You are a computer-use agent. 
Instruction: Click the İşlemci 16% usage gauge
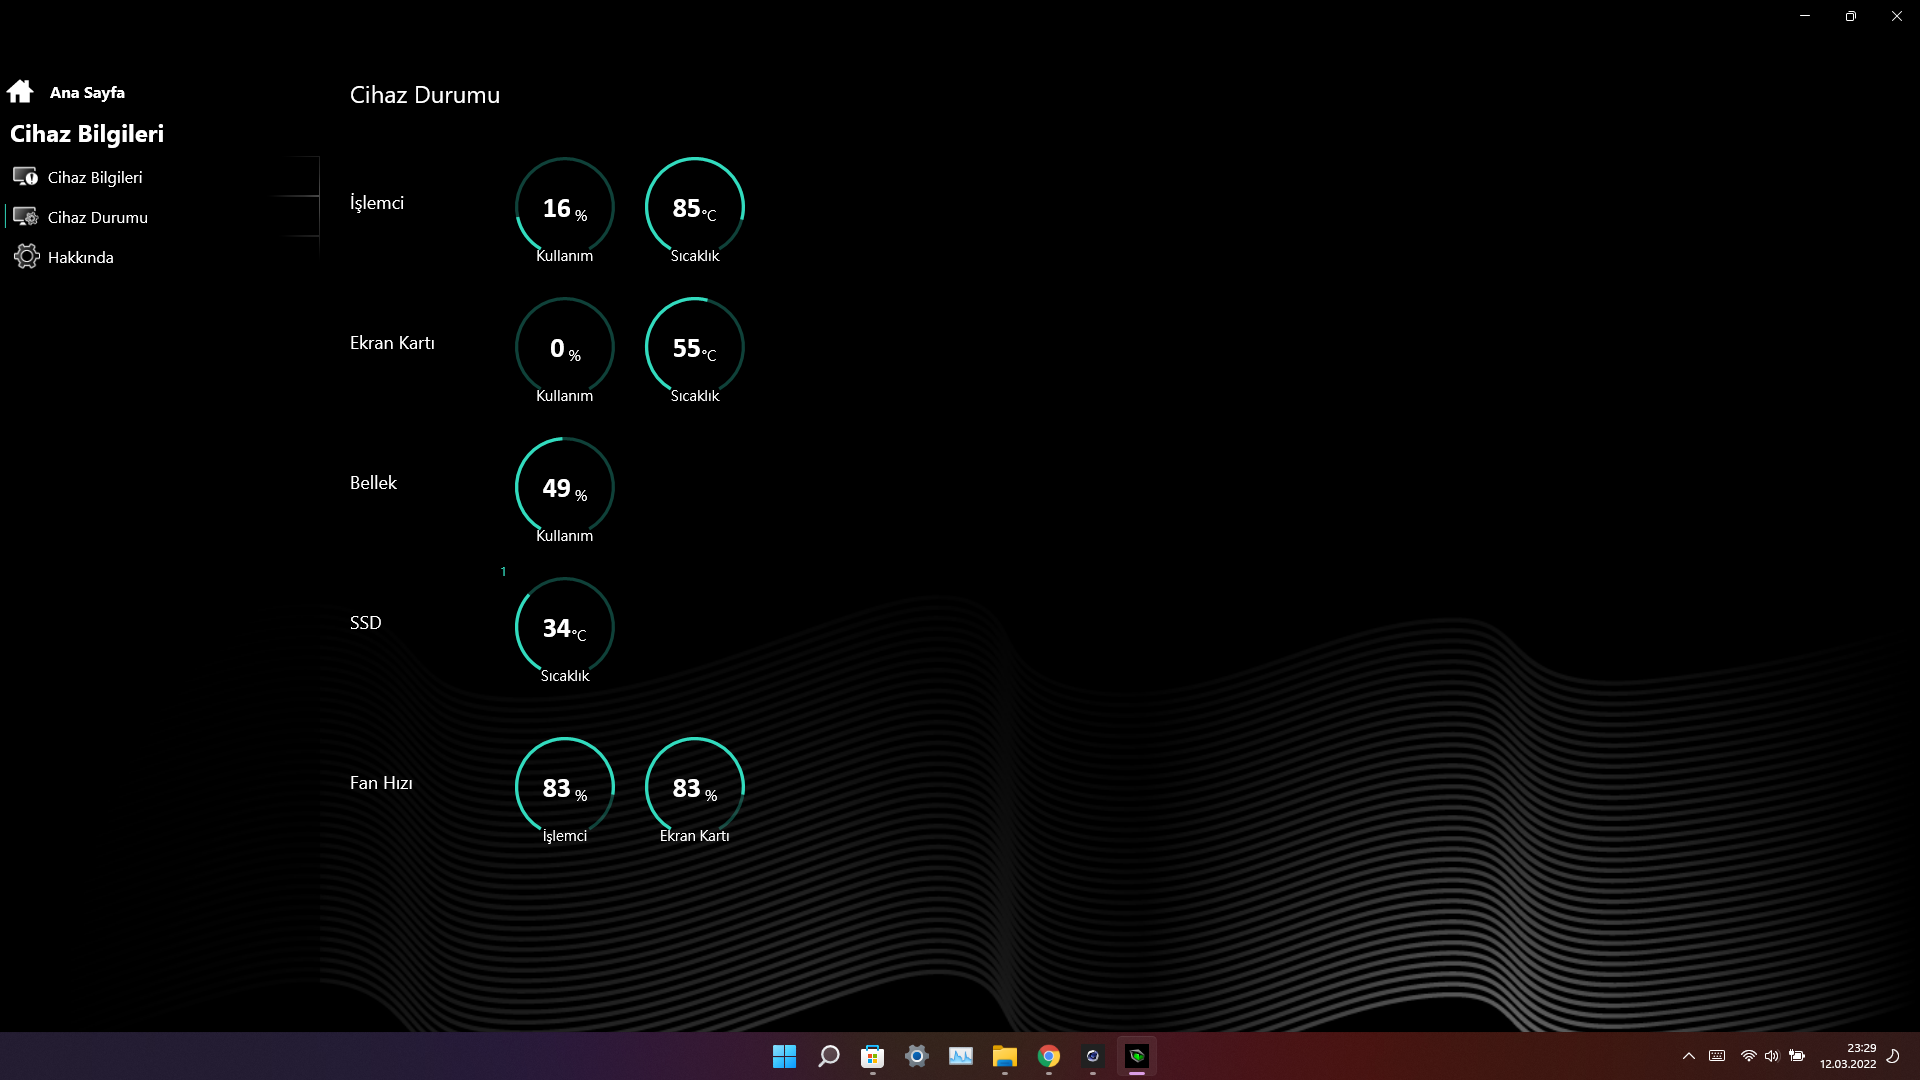click(x=564, y=207)
